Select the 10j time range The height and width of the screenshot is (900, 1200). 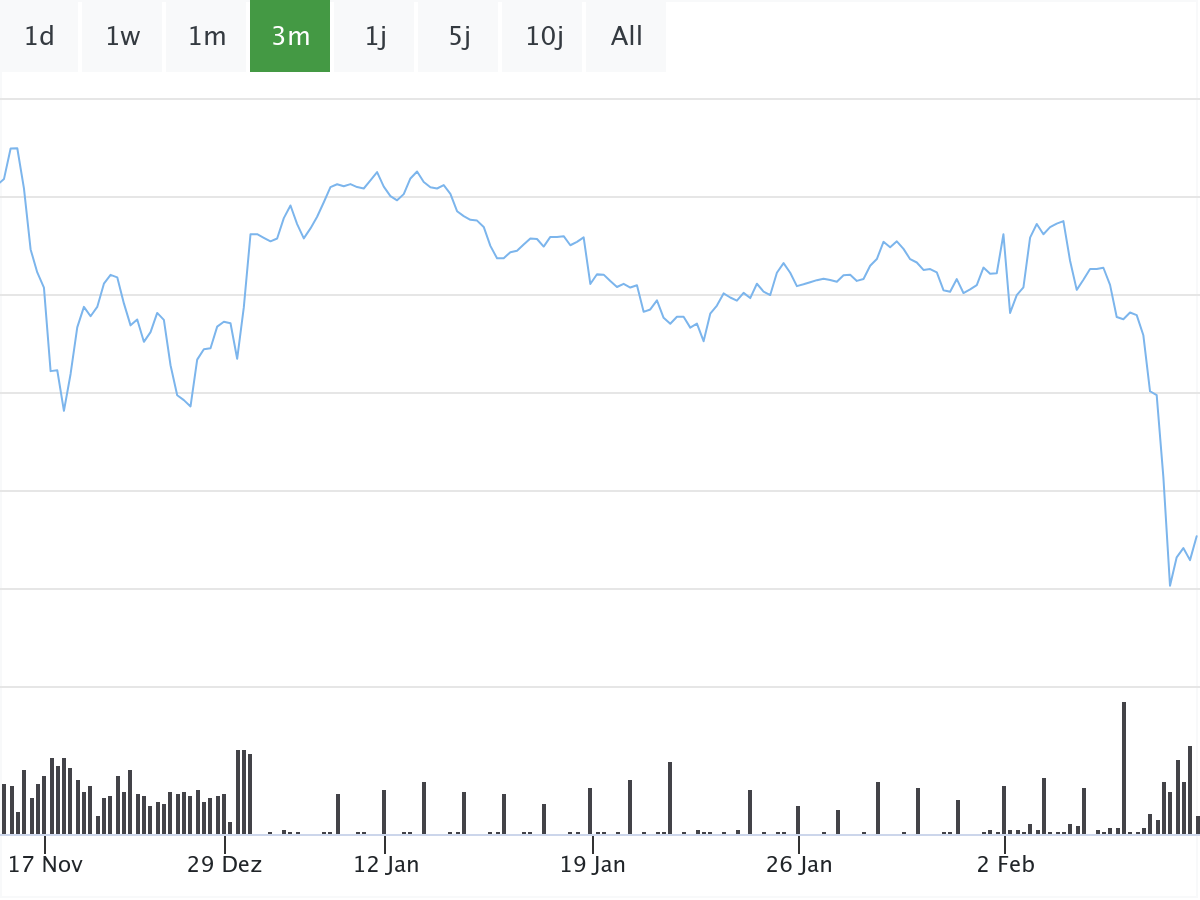coord(544,37)
